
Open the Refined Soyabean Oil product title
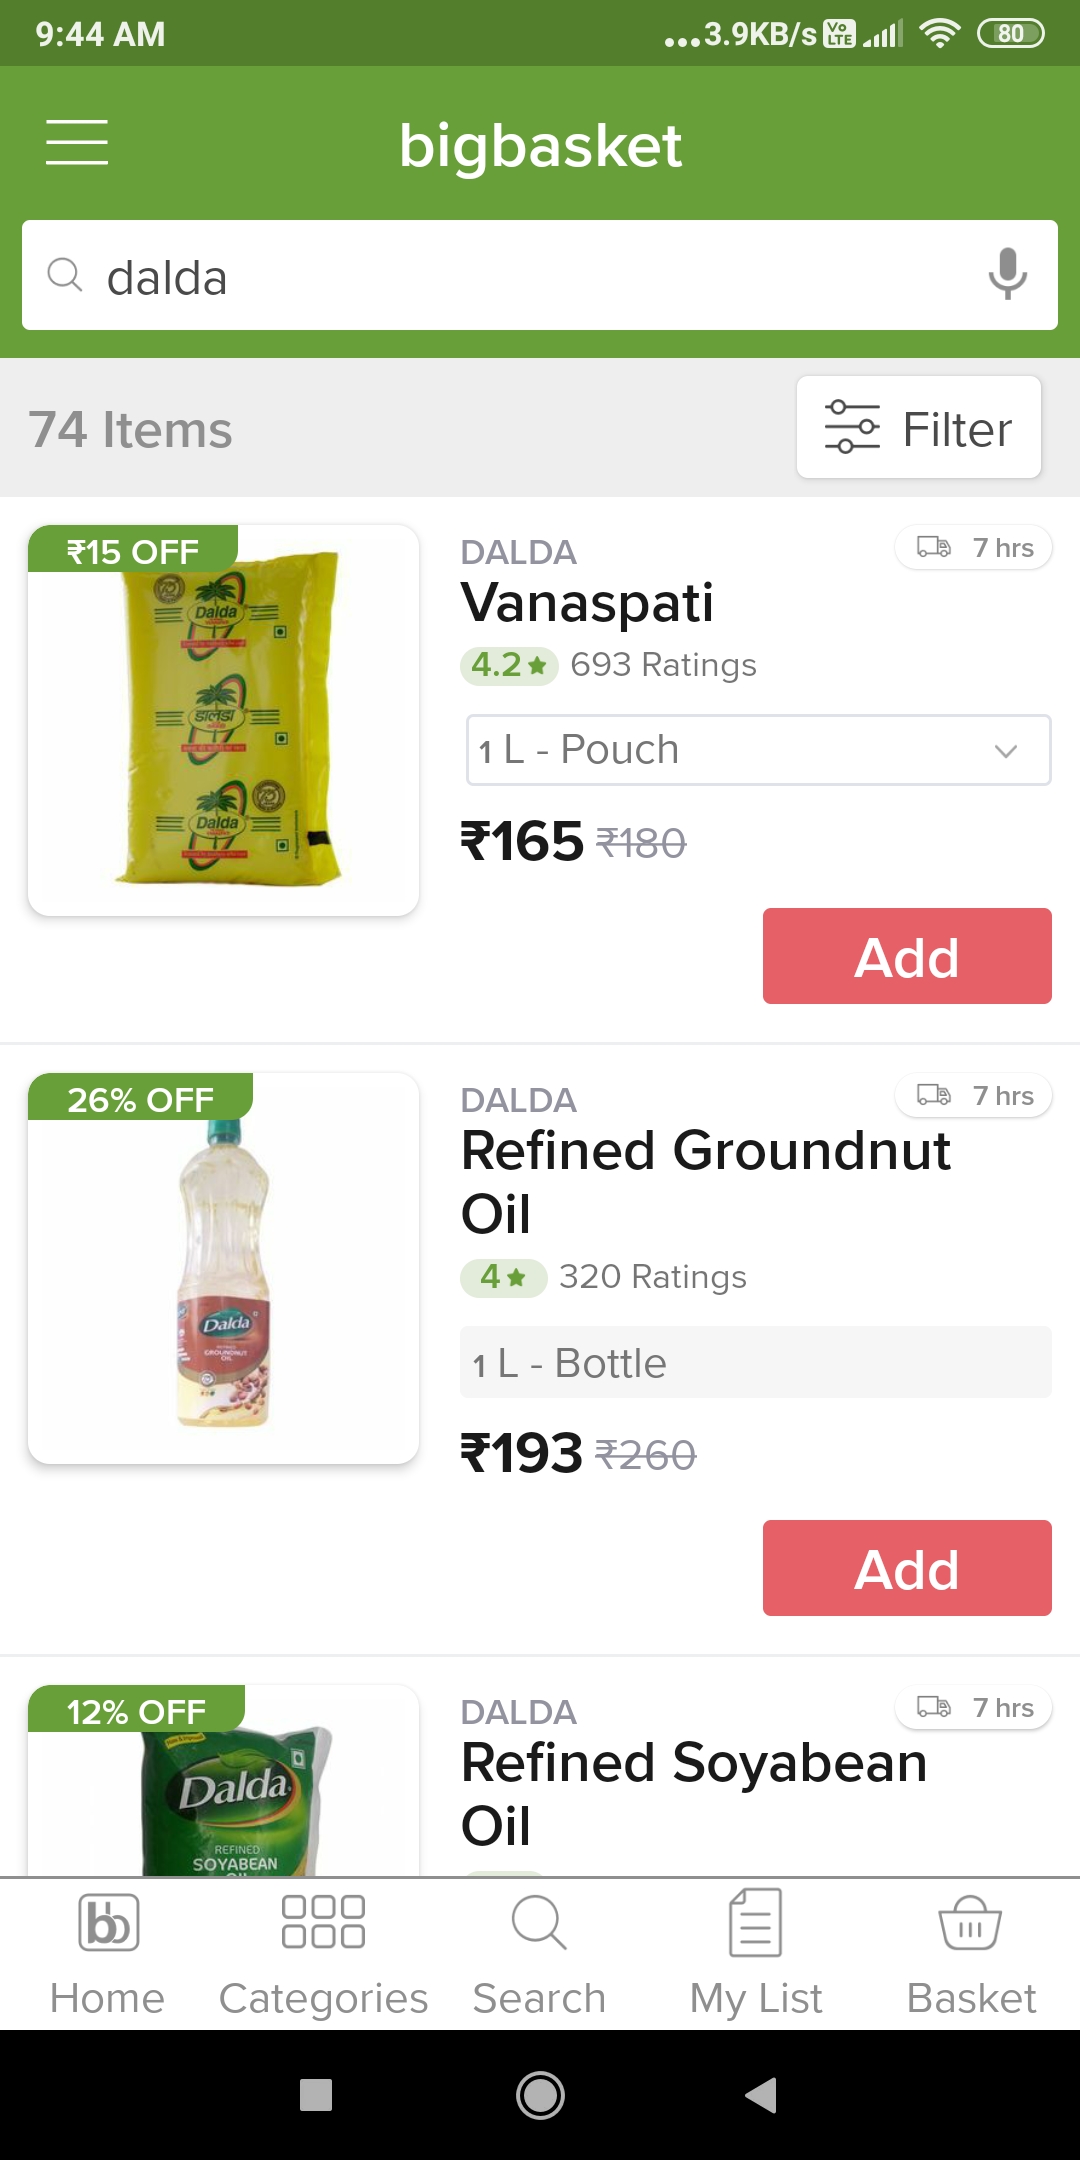694,1793
